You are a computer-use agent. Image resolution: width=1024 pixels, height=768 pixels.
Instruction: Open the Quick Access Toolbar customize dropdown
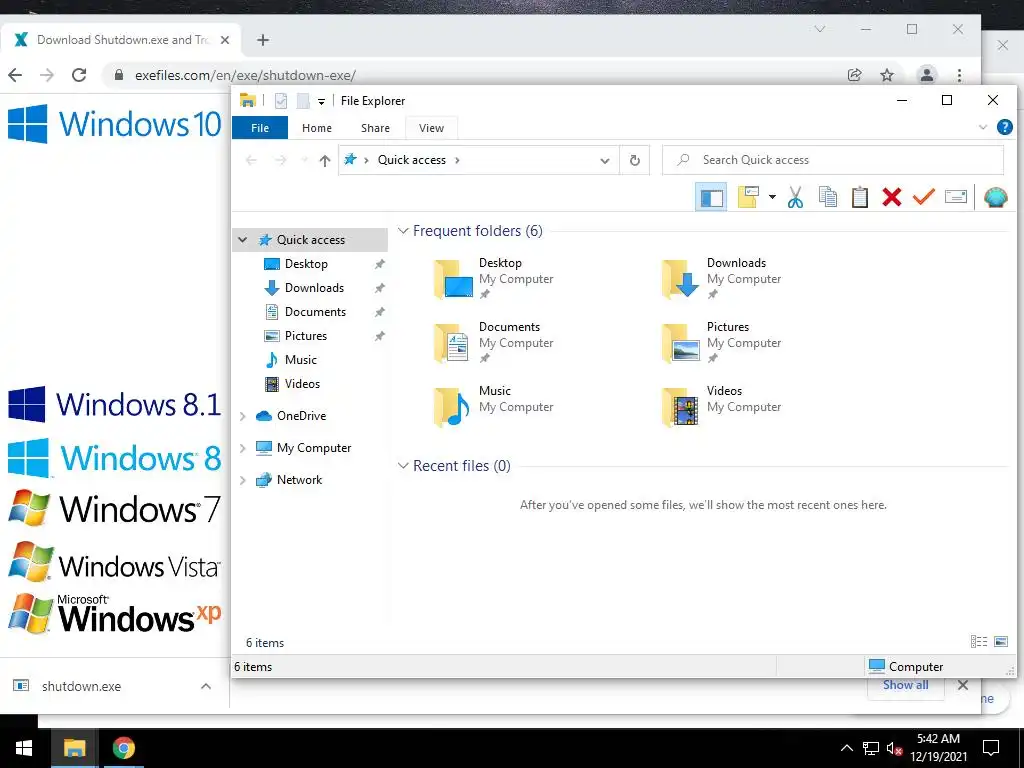tap(321, 101)
